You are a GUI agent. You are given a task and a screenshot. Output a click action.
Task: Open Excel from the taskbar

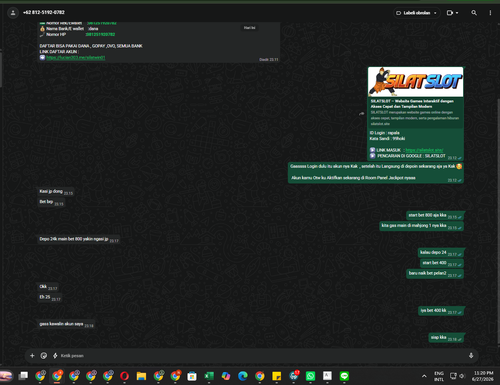[209, 376]
